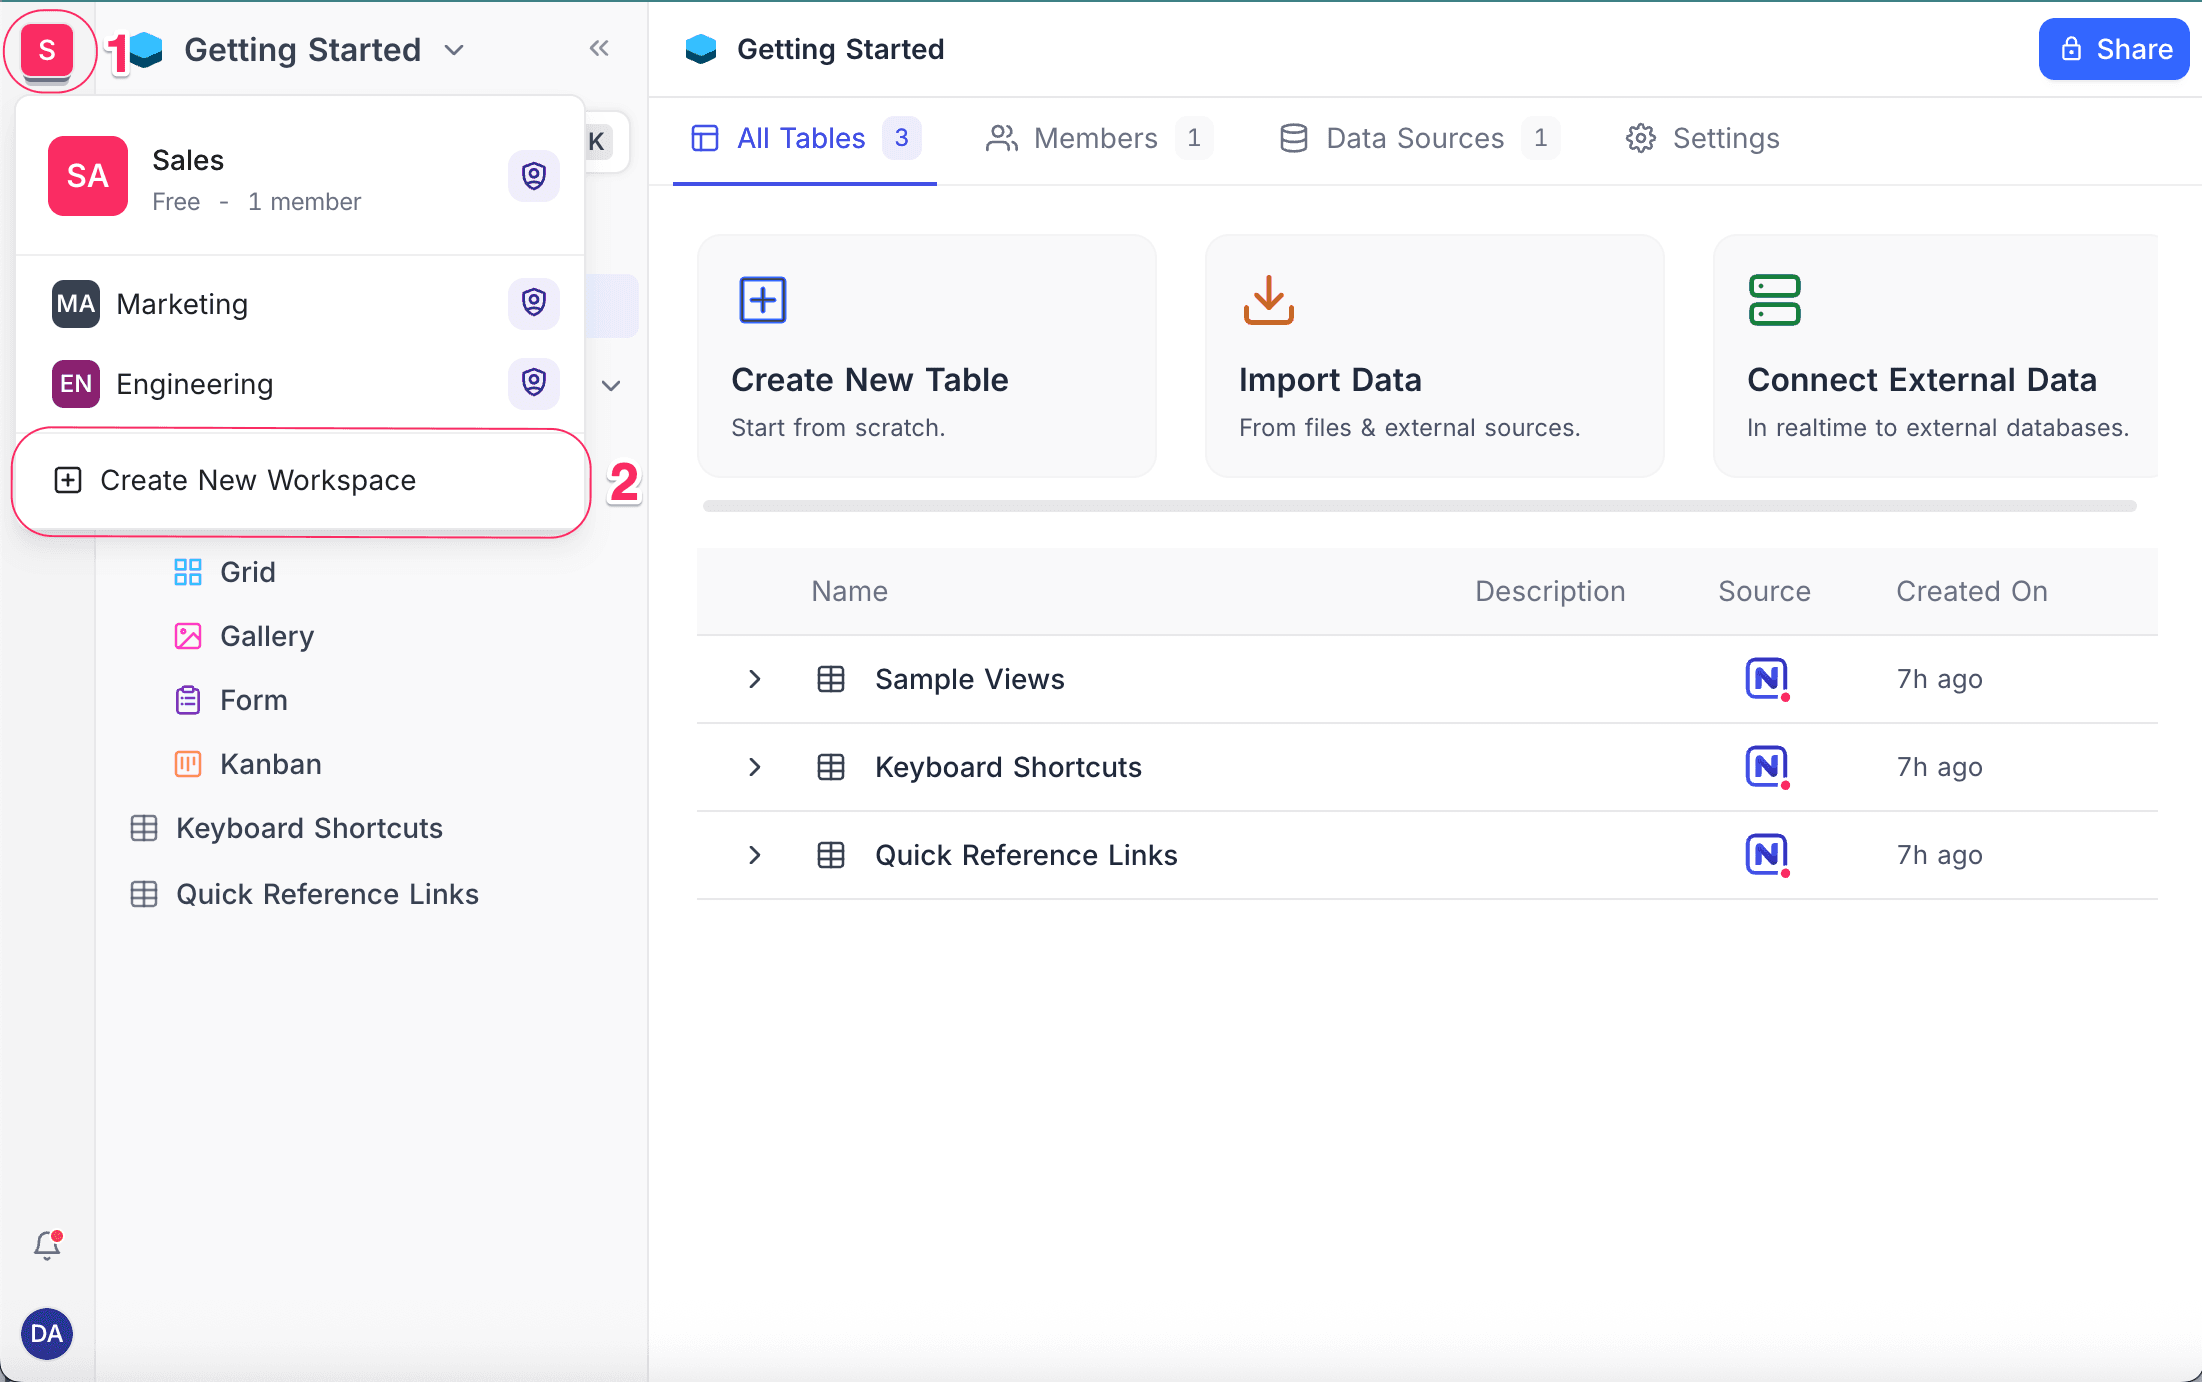Viewport: 2202px width, 1382px height.
Task: Open the Getting Started base dropdown
Action: pos(454,50)
